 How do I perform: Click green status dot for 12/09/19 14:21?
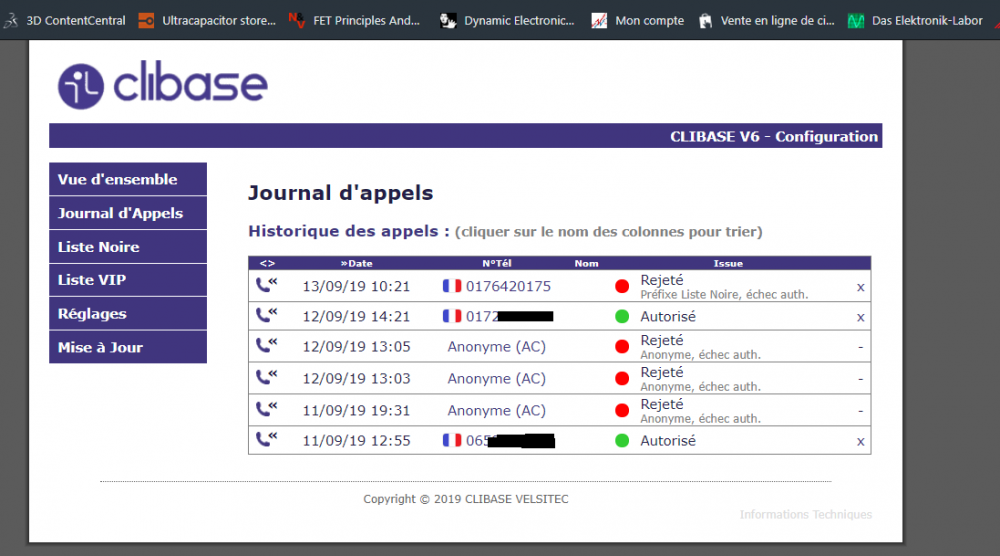[622, 316]
